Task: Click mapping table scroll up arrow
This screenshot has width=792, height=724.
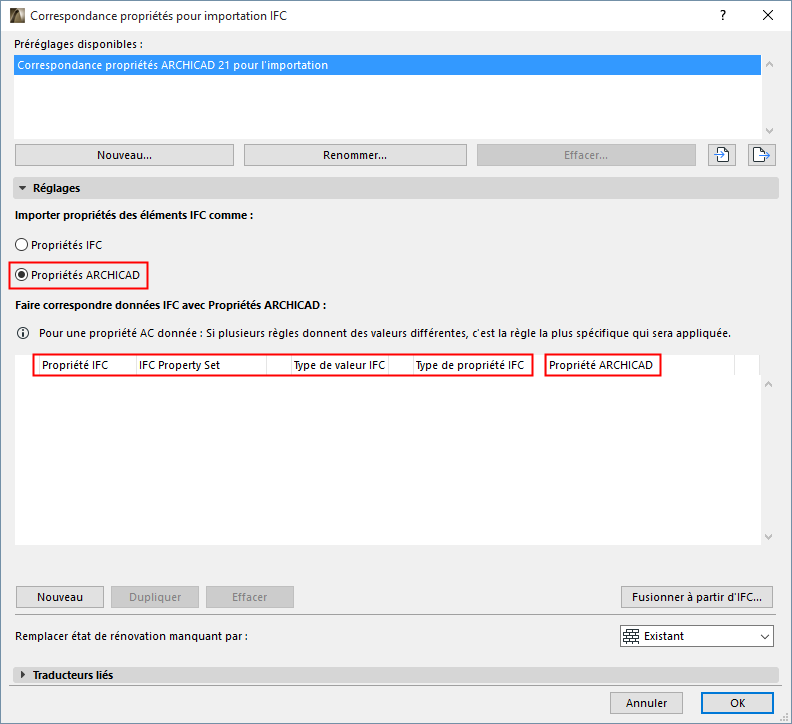Action: (768, 384)
